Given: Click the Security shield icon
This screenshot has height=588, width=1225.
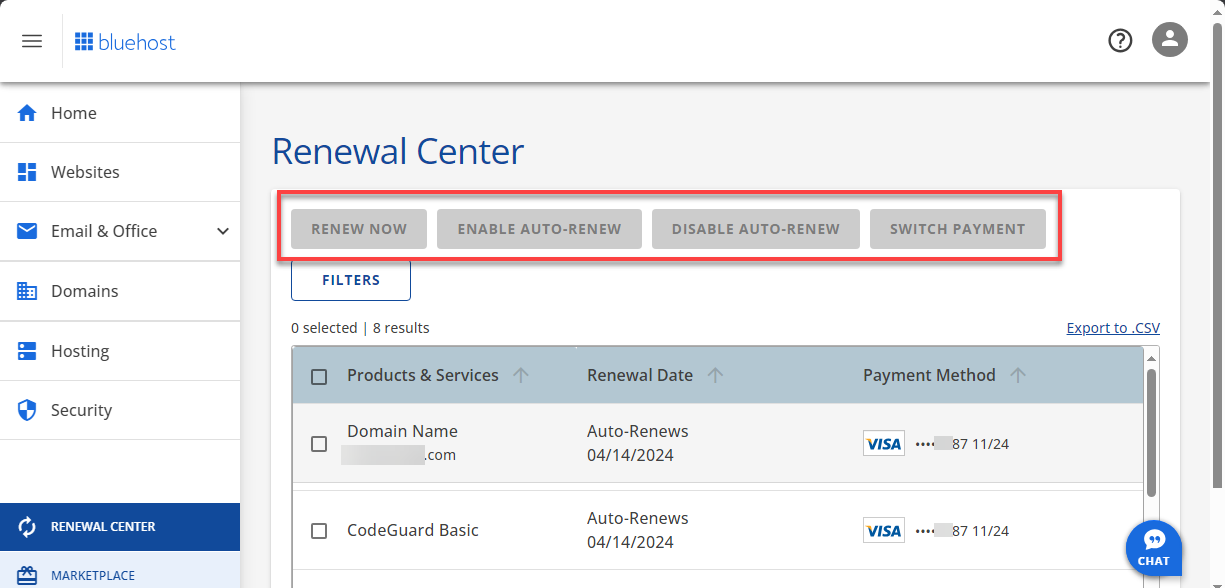Looking at the screenshot, I should 28,409.
